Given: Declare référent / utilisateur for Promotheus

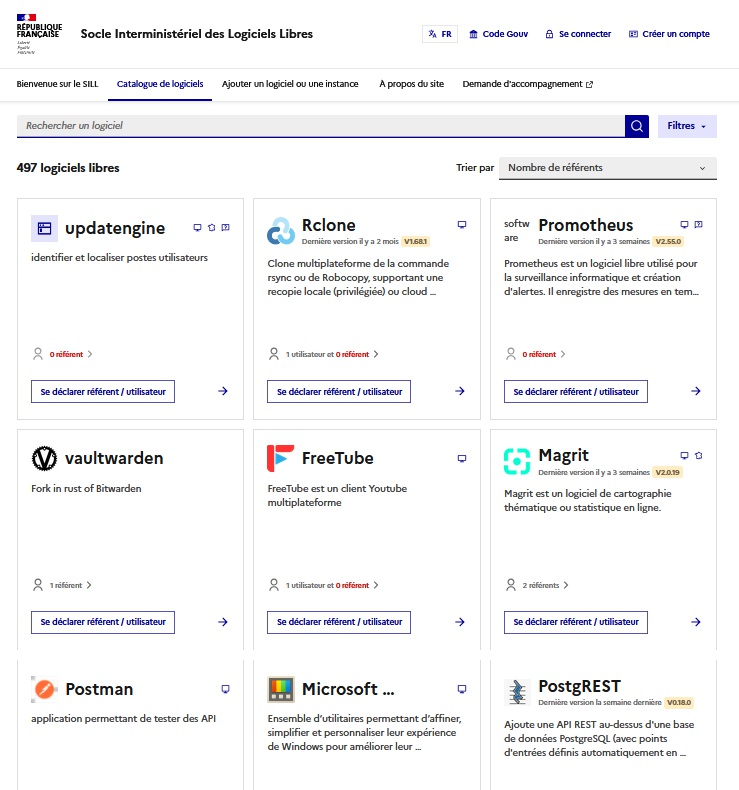Looking at the screenshot, I should pos(576,391).
